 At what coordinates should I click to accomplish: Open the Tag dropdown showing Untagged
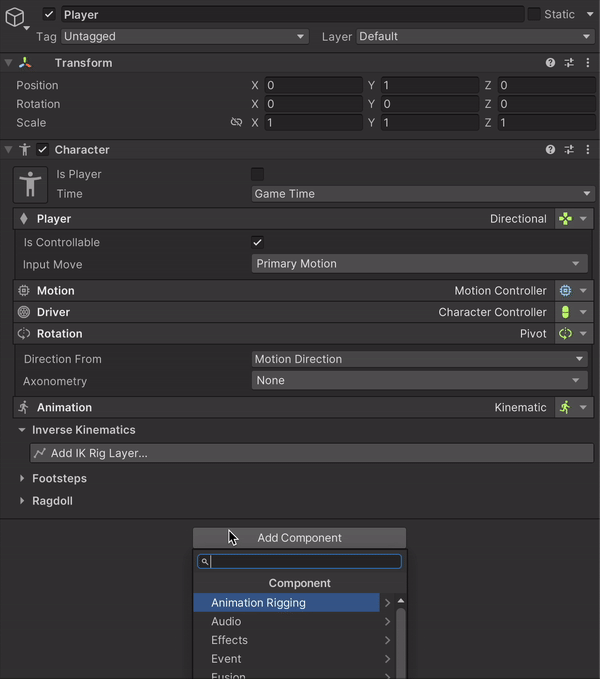(184, 37)
